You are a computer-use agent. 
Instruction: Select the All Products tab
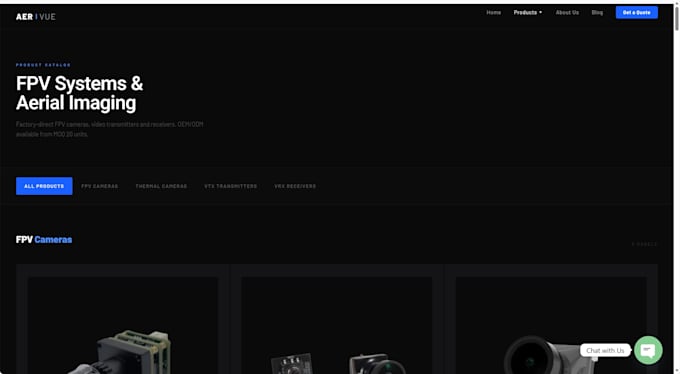[44, 186]
